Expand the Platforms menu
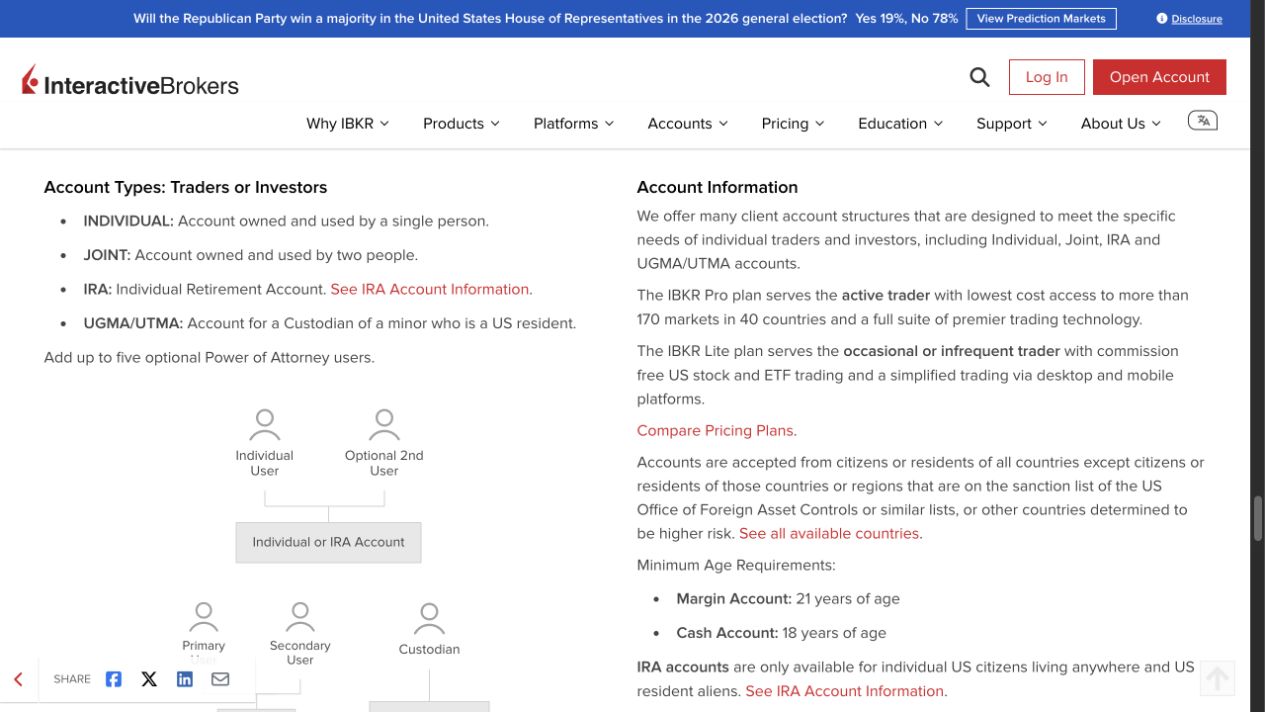The height and width of the screenshot is (712, 1265). tap(573, 123)
